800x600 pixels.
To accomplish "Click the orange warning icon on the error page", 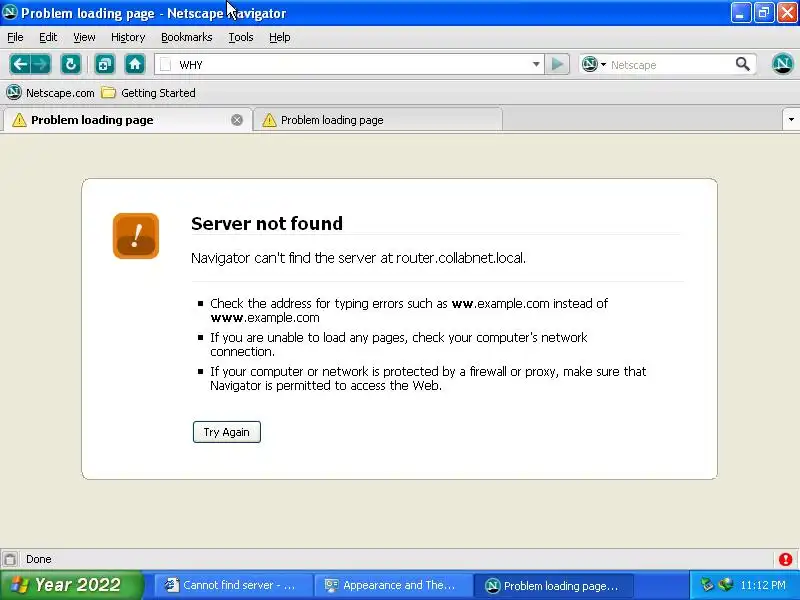I will 136,236.
